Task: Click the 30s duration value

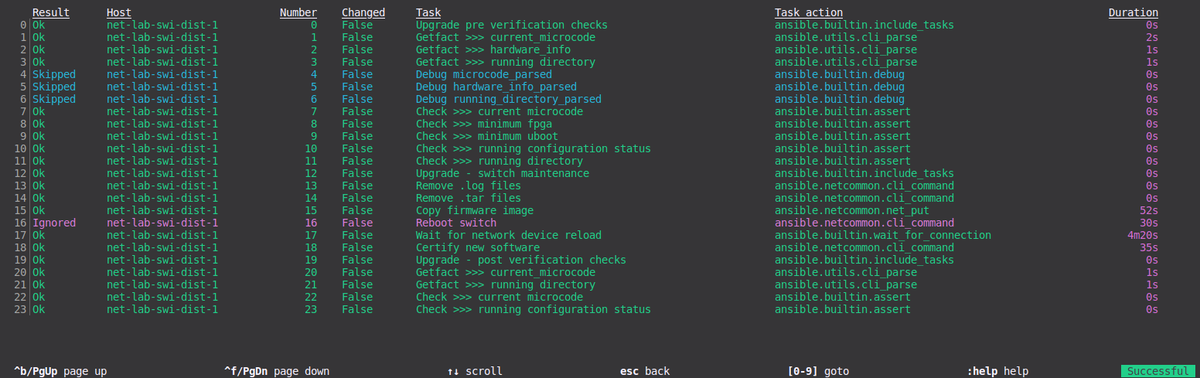Action: tap(1148, 222)
